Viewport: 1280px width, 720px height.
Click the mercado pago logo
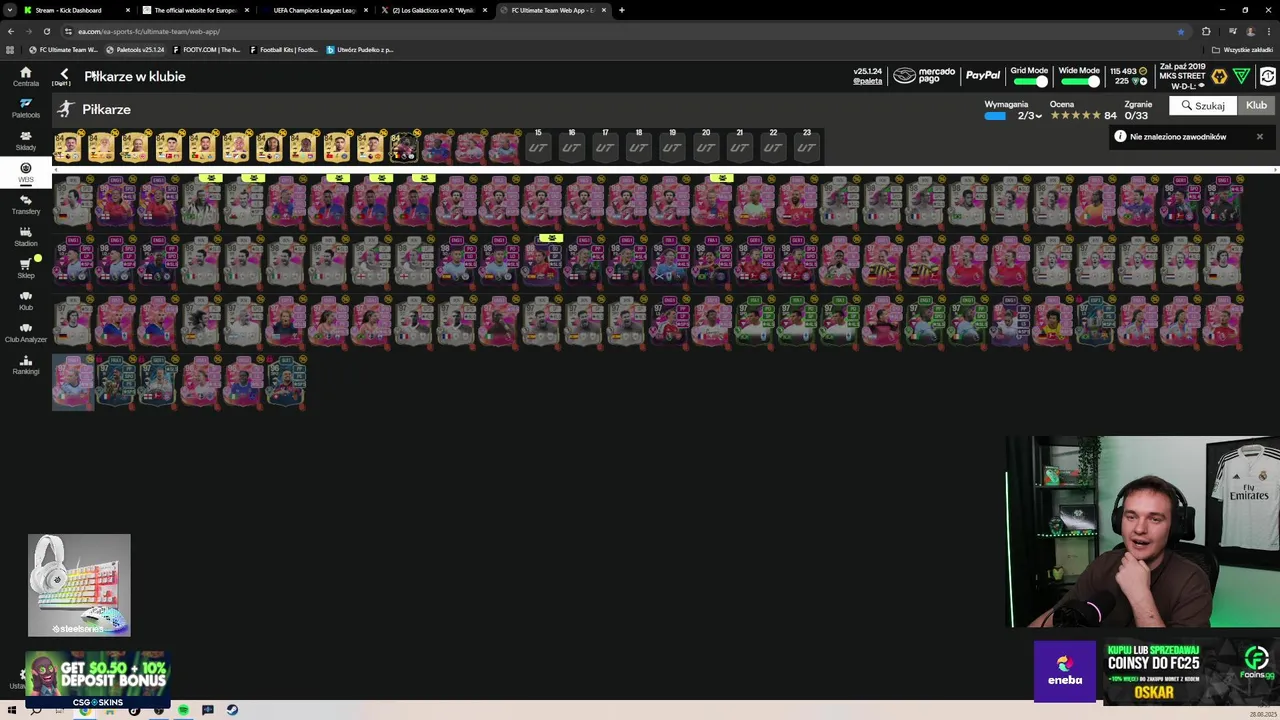(924, 76)
